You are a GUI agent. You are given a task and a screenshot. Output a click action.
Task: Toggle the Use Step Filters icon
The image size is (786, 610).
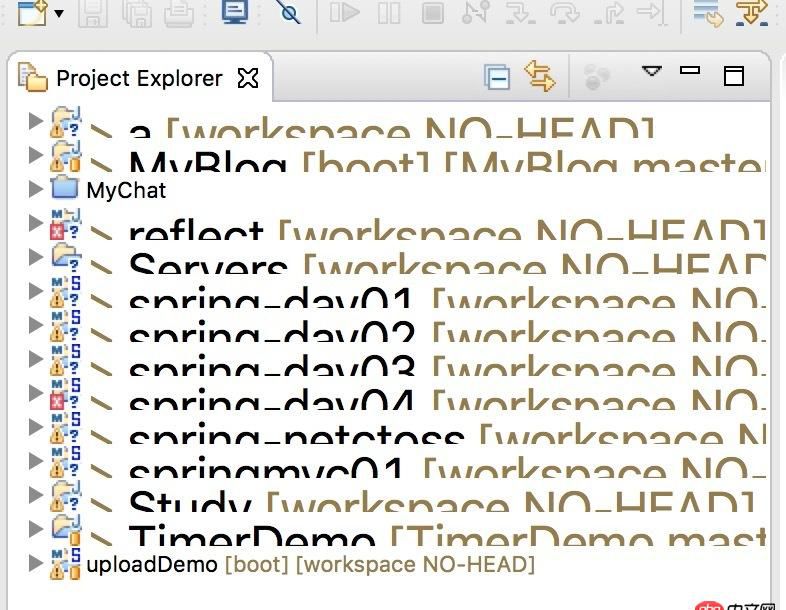tap(751, 13)
